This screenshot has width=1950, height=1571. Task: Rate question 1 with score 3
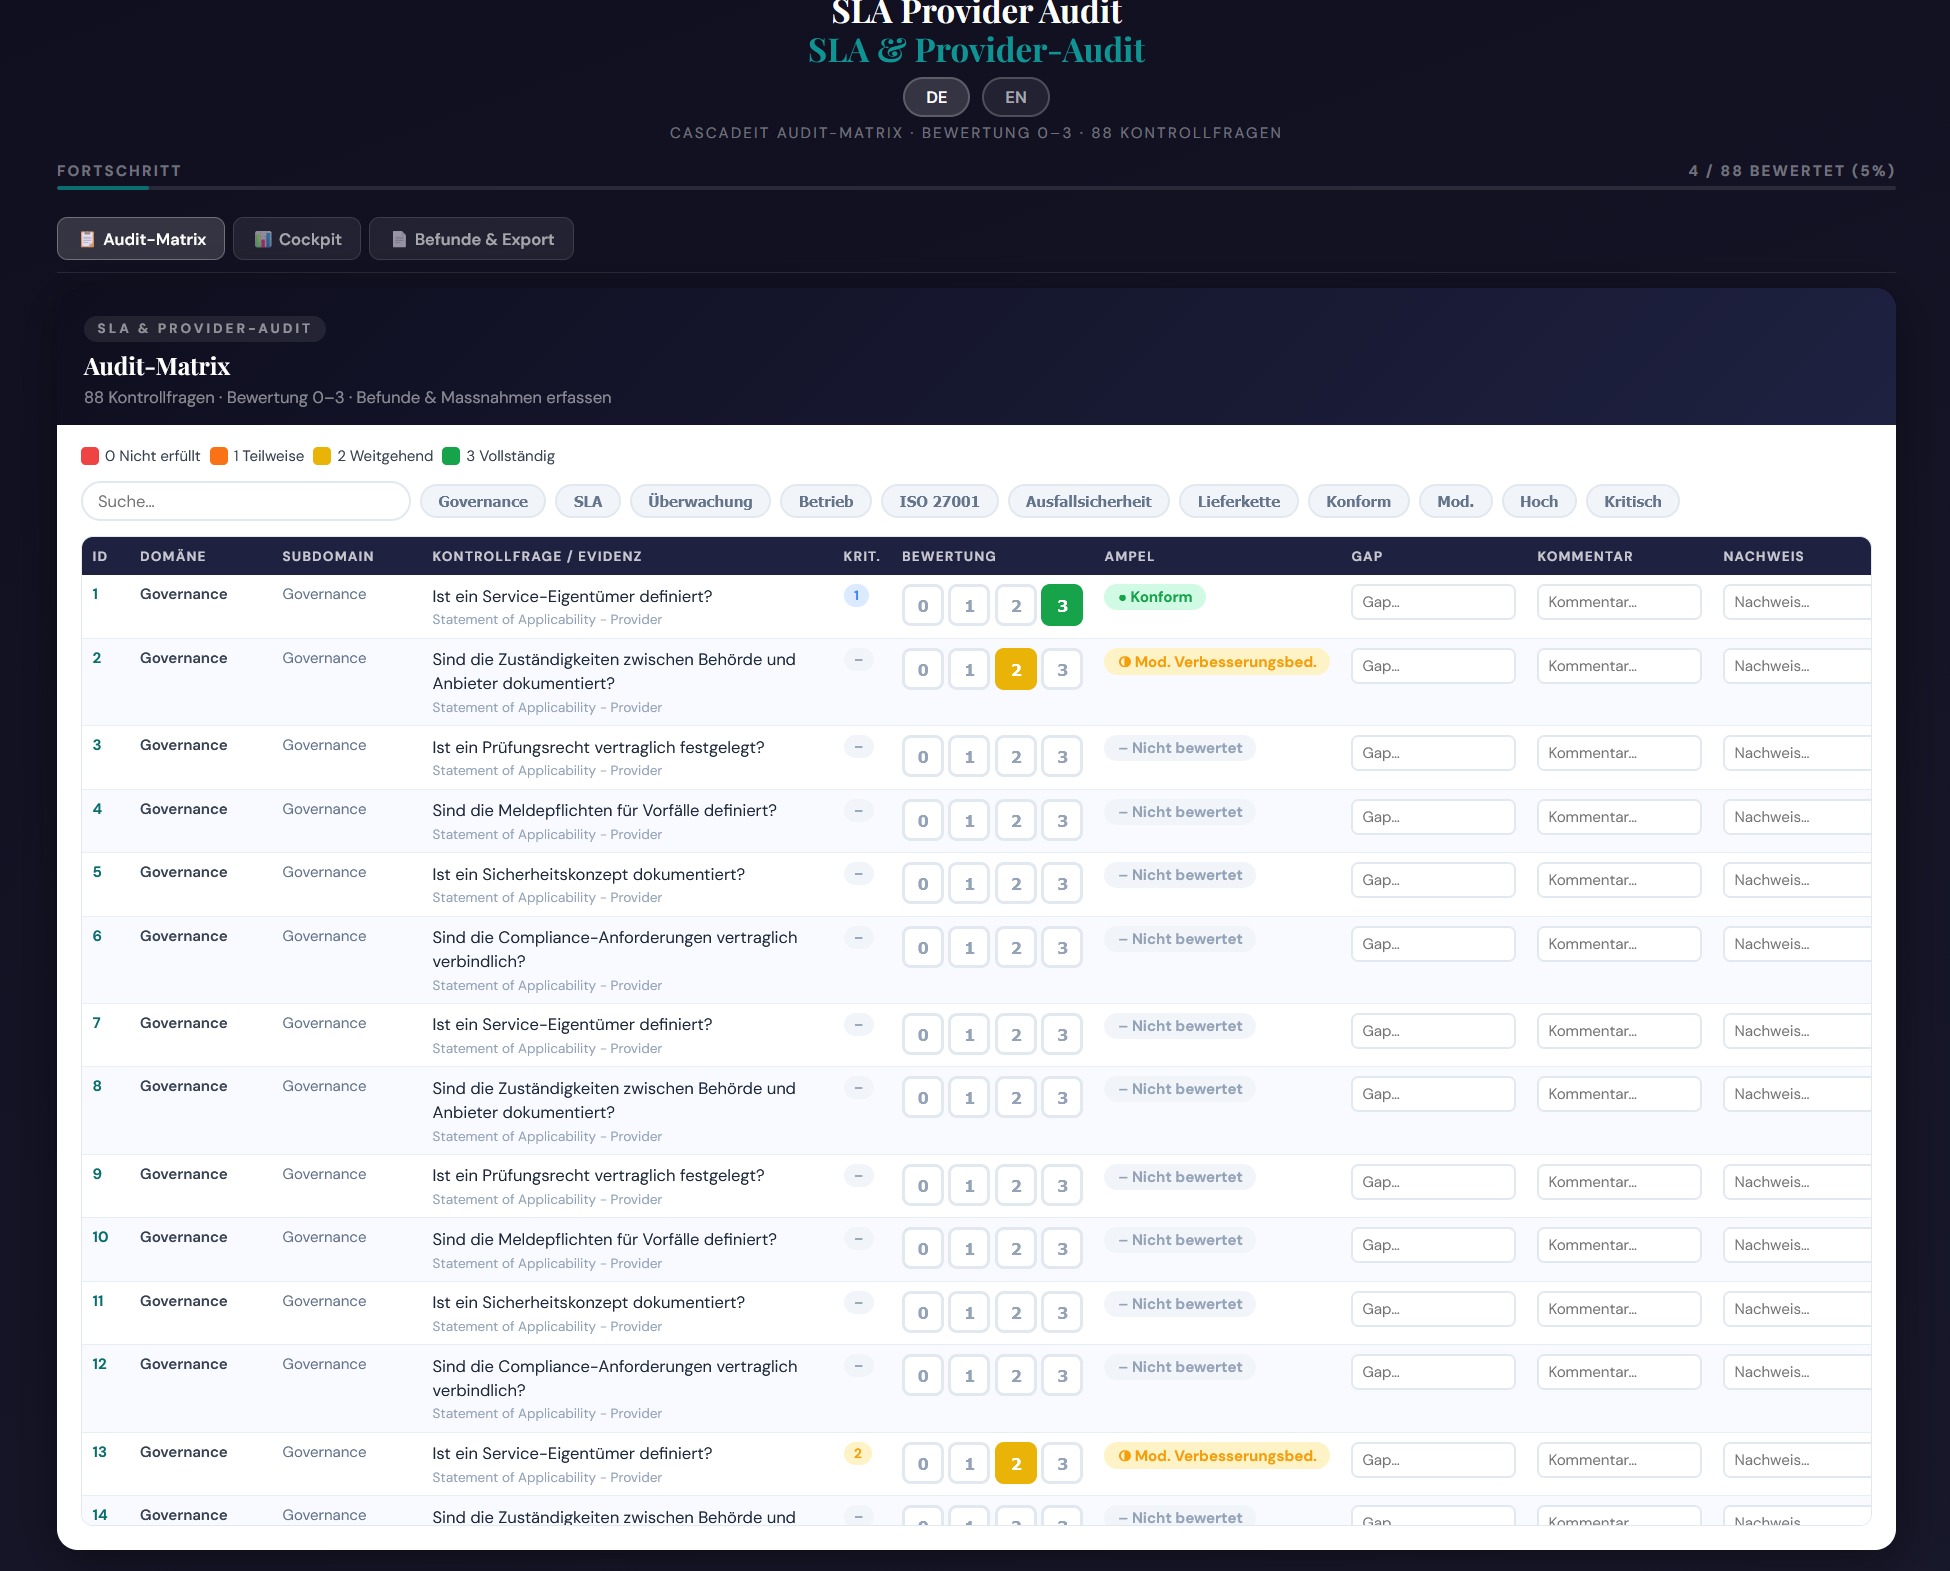pos(1061,605)
